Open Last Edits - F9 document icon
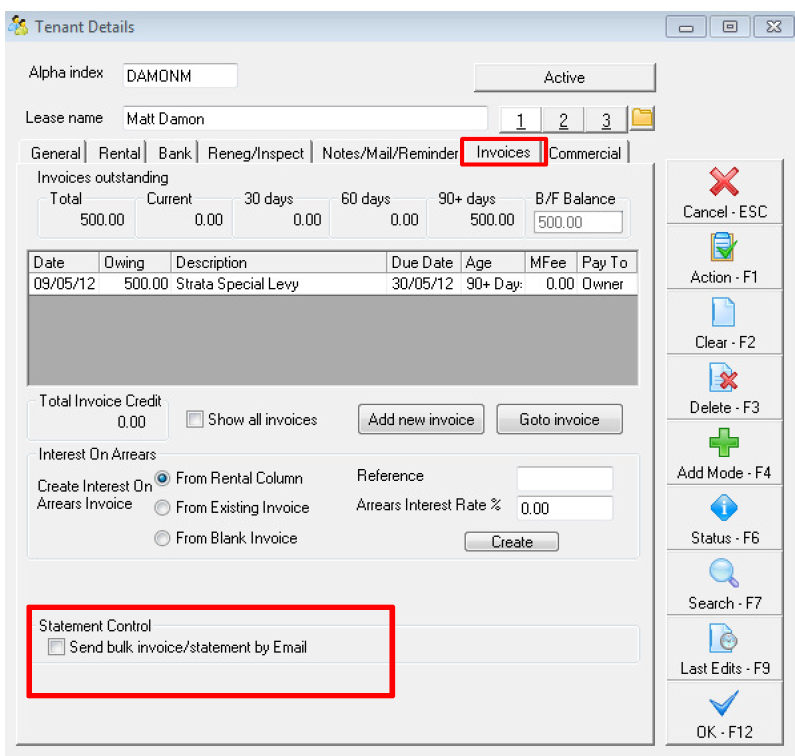The width and height of the screenshot is (795, 756). click(724, 638)
